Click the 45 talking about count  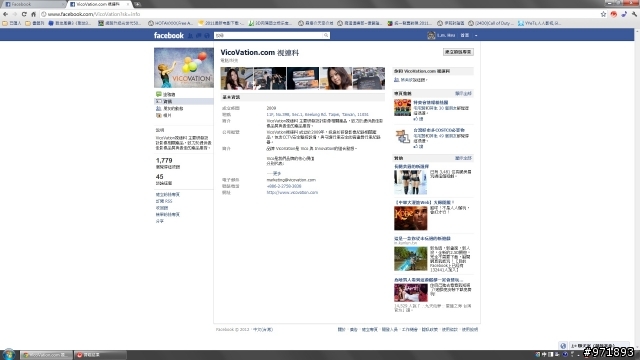(160, 177)
